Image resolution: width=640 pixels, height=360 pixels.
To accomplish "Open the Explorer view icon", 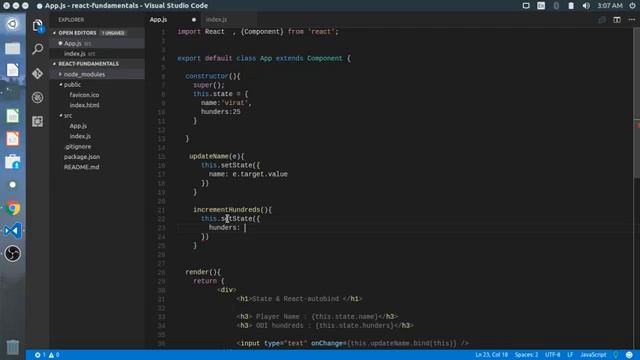I will click(x=38, y=26).
